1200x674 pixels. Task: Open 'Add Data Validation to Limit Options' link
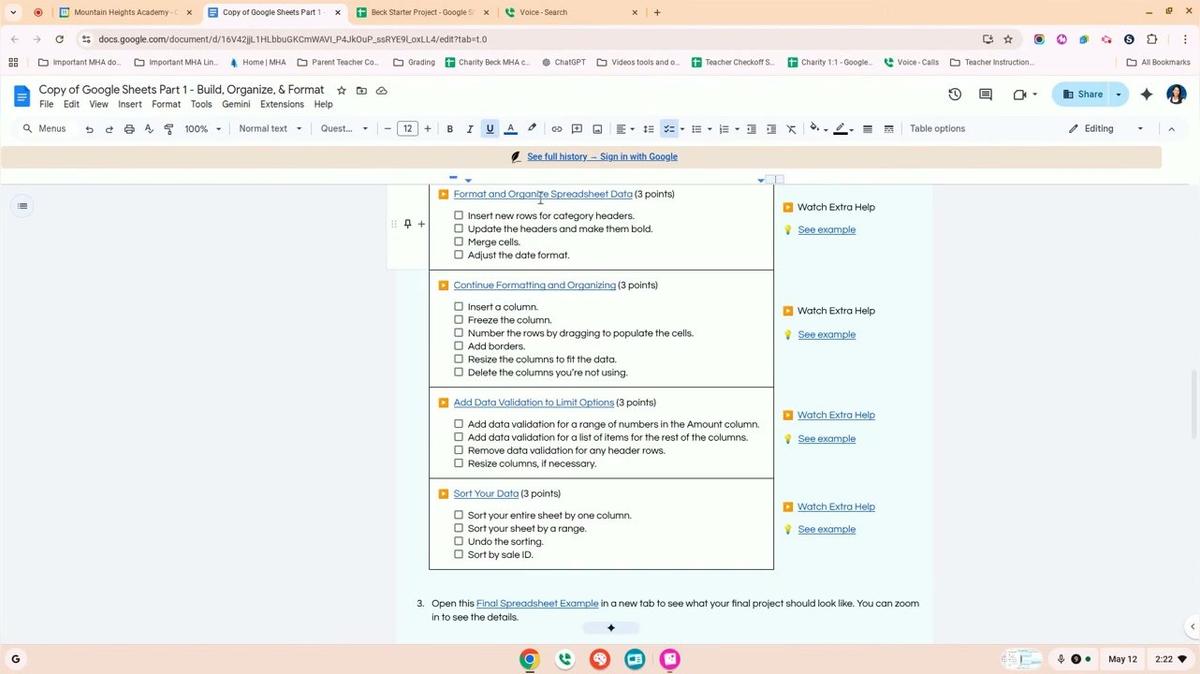point(534,402)
